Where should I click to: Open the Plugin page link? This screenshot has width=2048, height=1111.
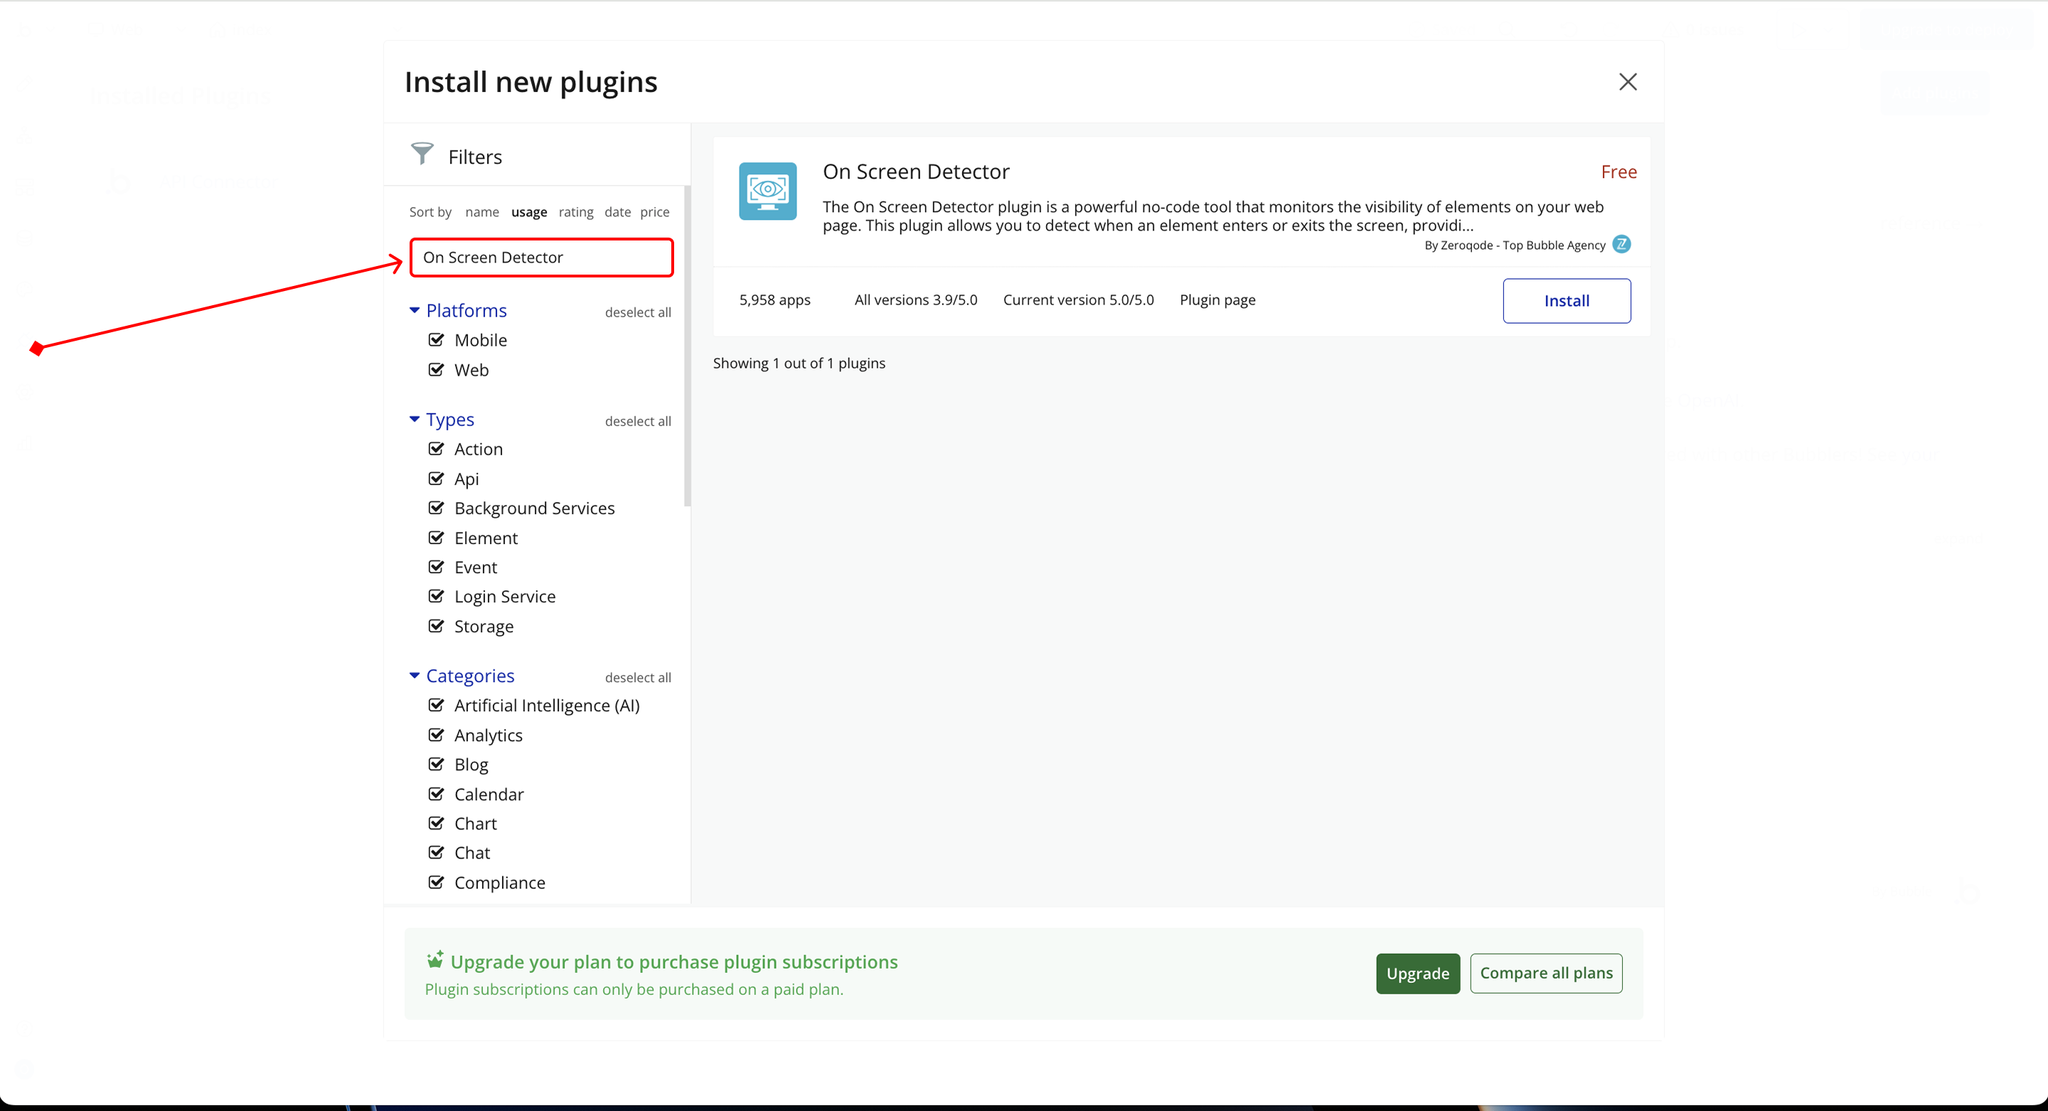pos(1217,300)
